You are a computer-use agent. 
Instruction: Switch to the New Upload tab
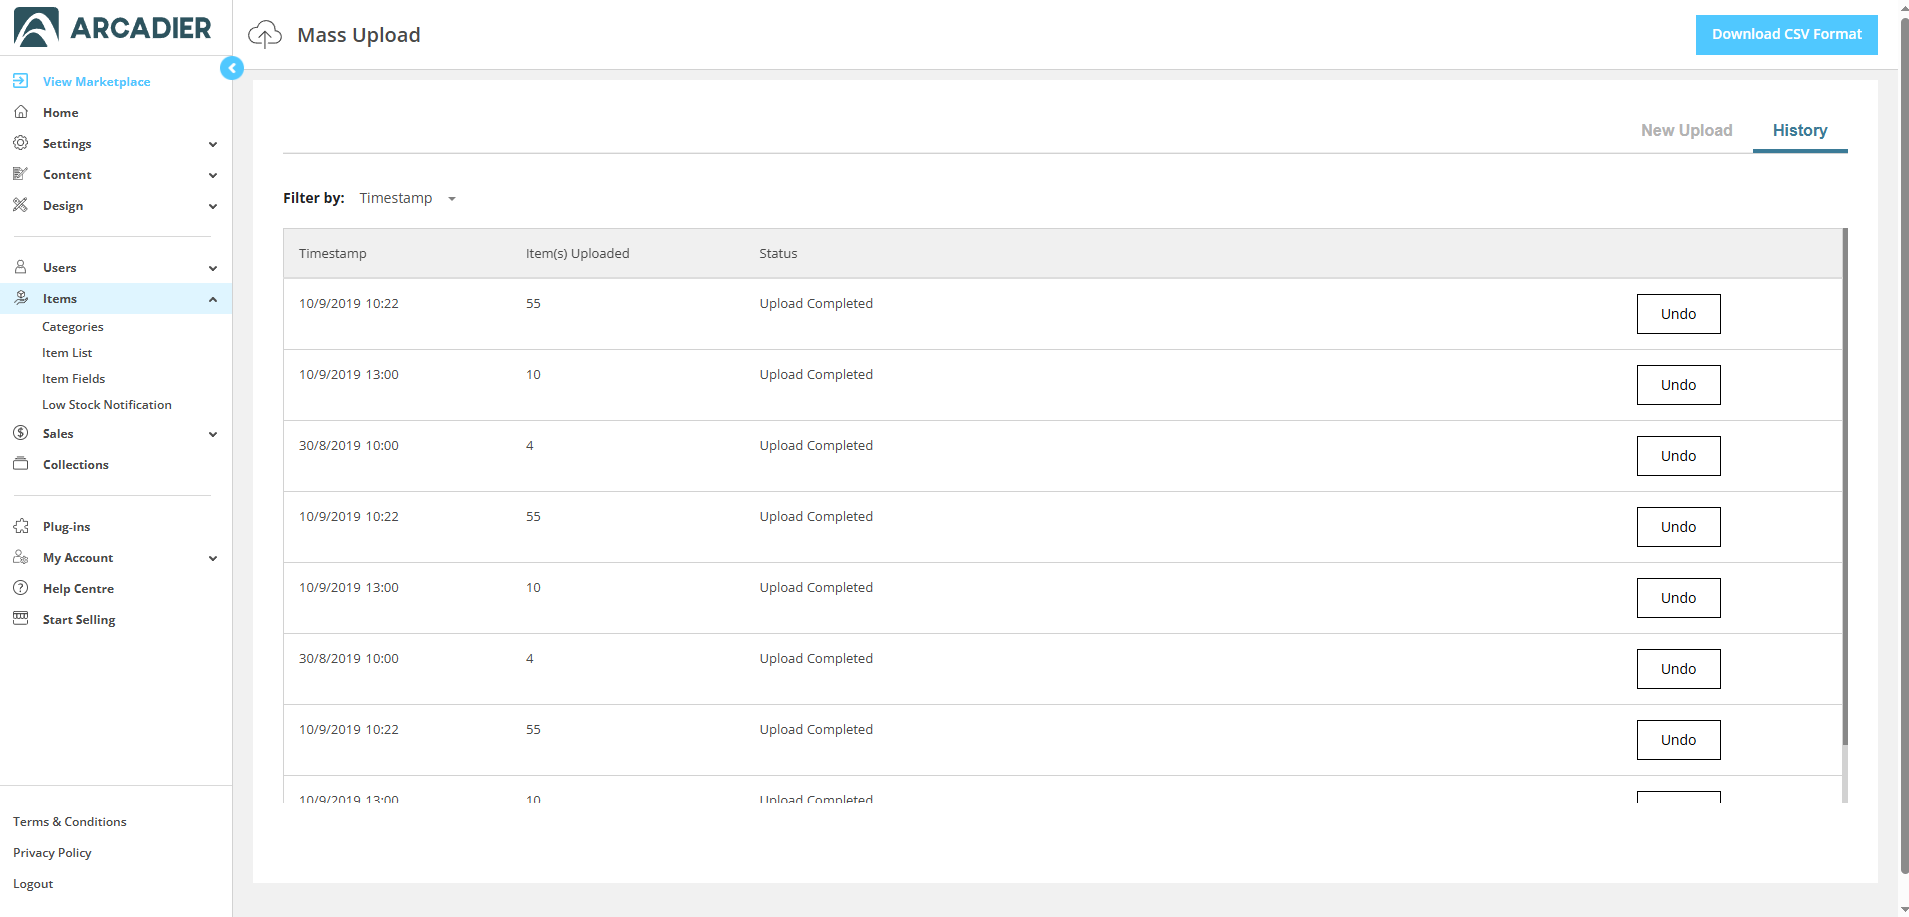tap(1686, 130)
